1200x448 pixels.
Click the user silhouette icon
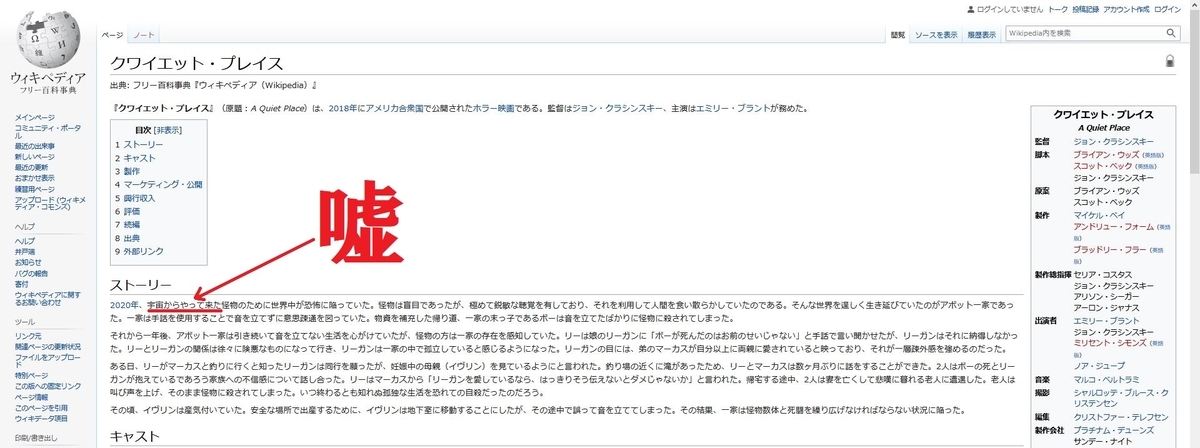[x=972, y=8]
